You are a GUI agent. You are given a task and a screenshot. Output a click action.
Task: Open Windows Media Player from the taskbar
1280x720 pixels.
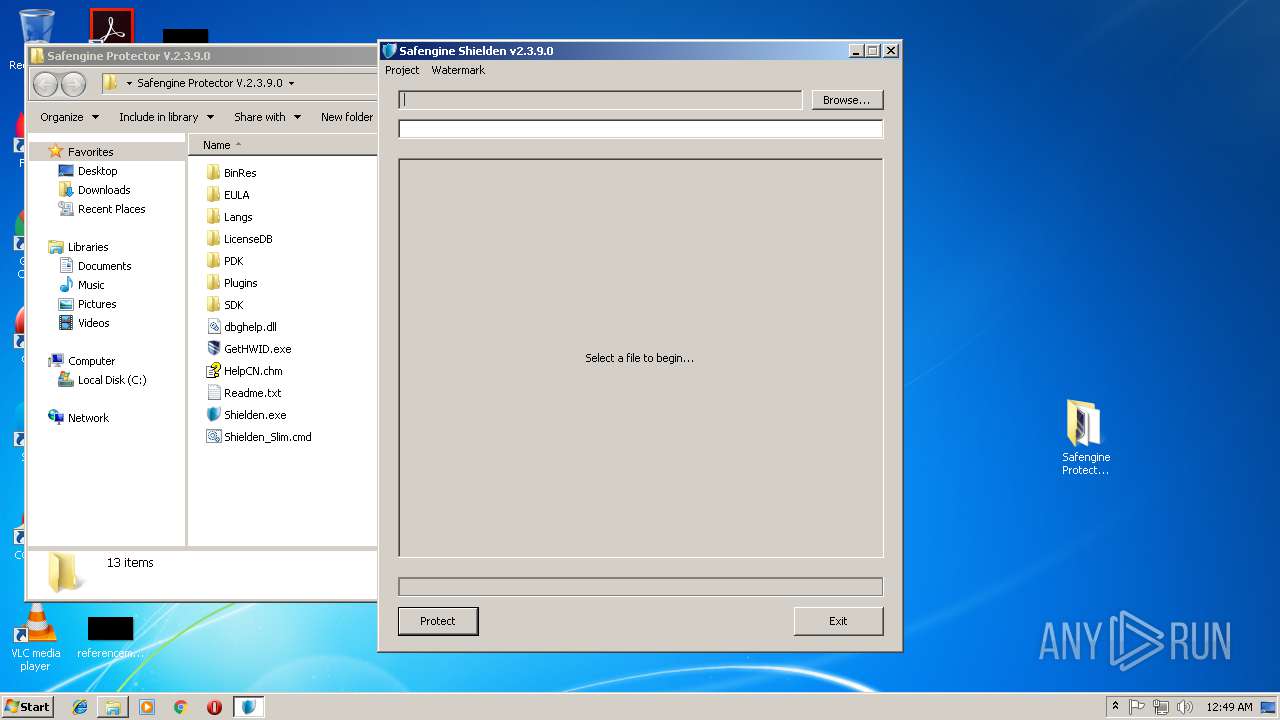pyautogui.click(x=147, y=707)
